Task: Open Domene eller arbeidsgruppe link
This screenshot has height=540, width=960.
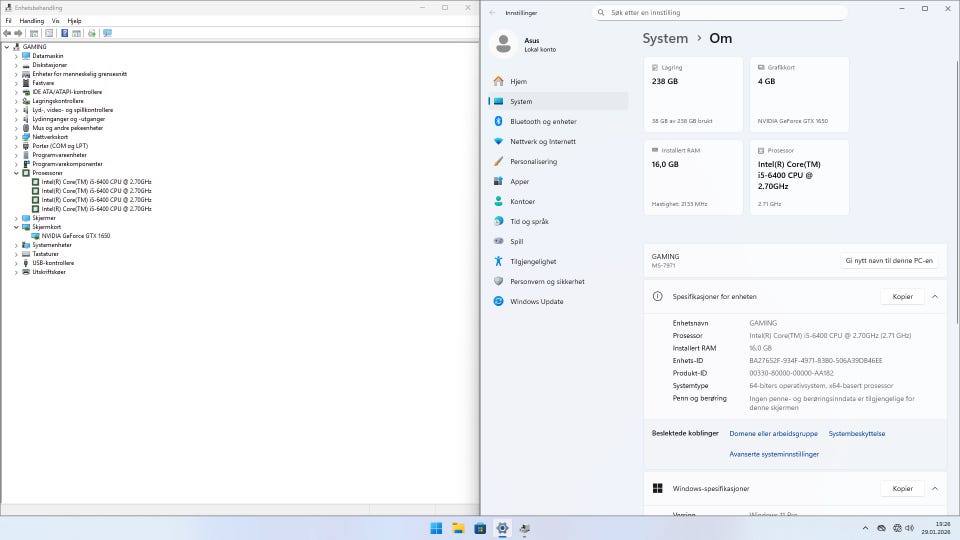Action: pyautogui.click(x=773, y=433)
